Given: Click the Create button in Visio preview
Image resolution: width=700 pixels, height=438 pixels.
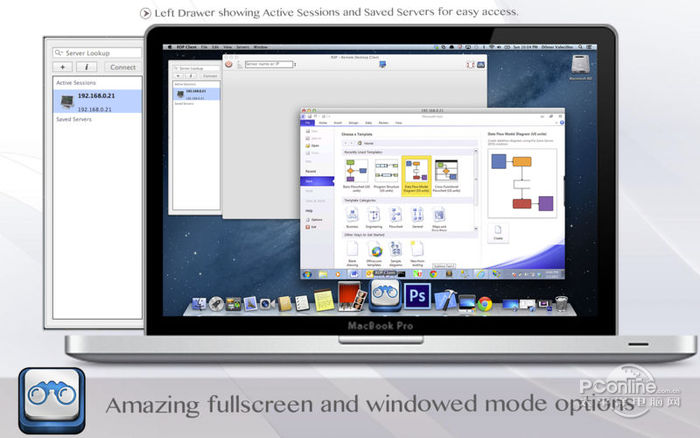Looking at the screenshot, I should tap(498, 232).
